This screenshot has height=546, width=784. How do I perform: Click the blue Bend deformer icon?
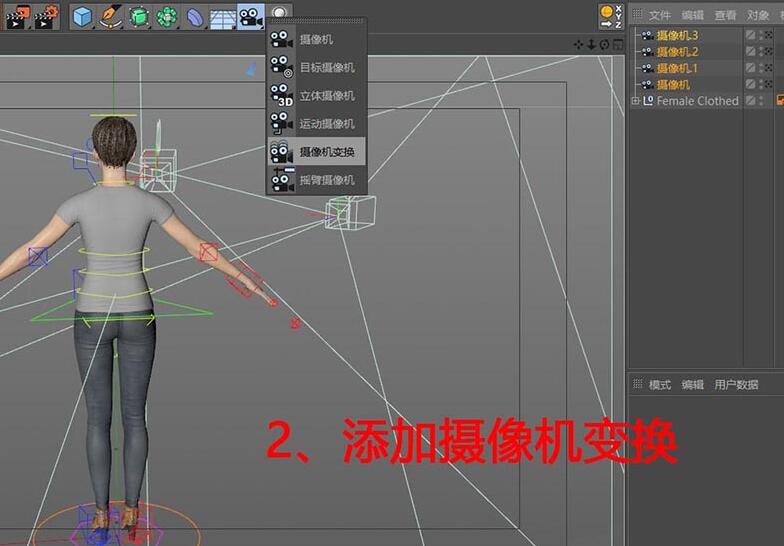(x=194, y=18)
